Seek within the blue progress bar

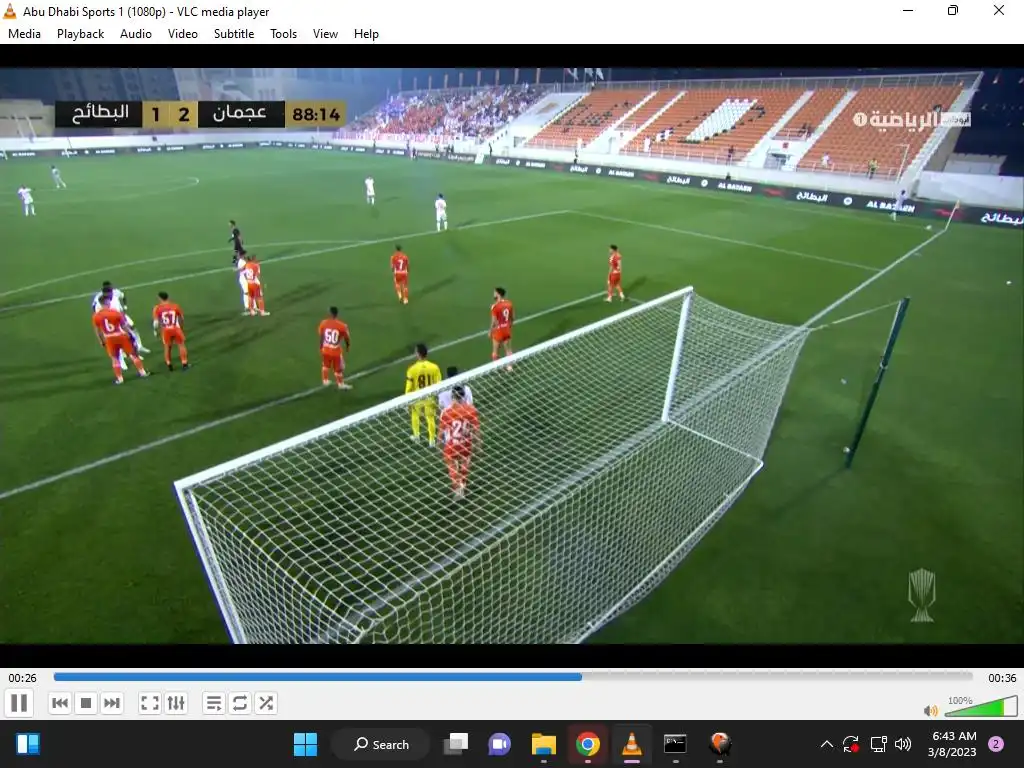point(513,677)
